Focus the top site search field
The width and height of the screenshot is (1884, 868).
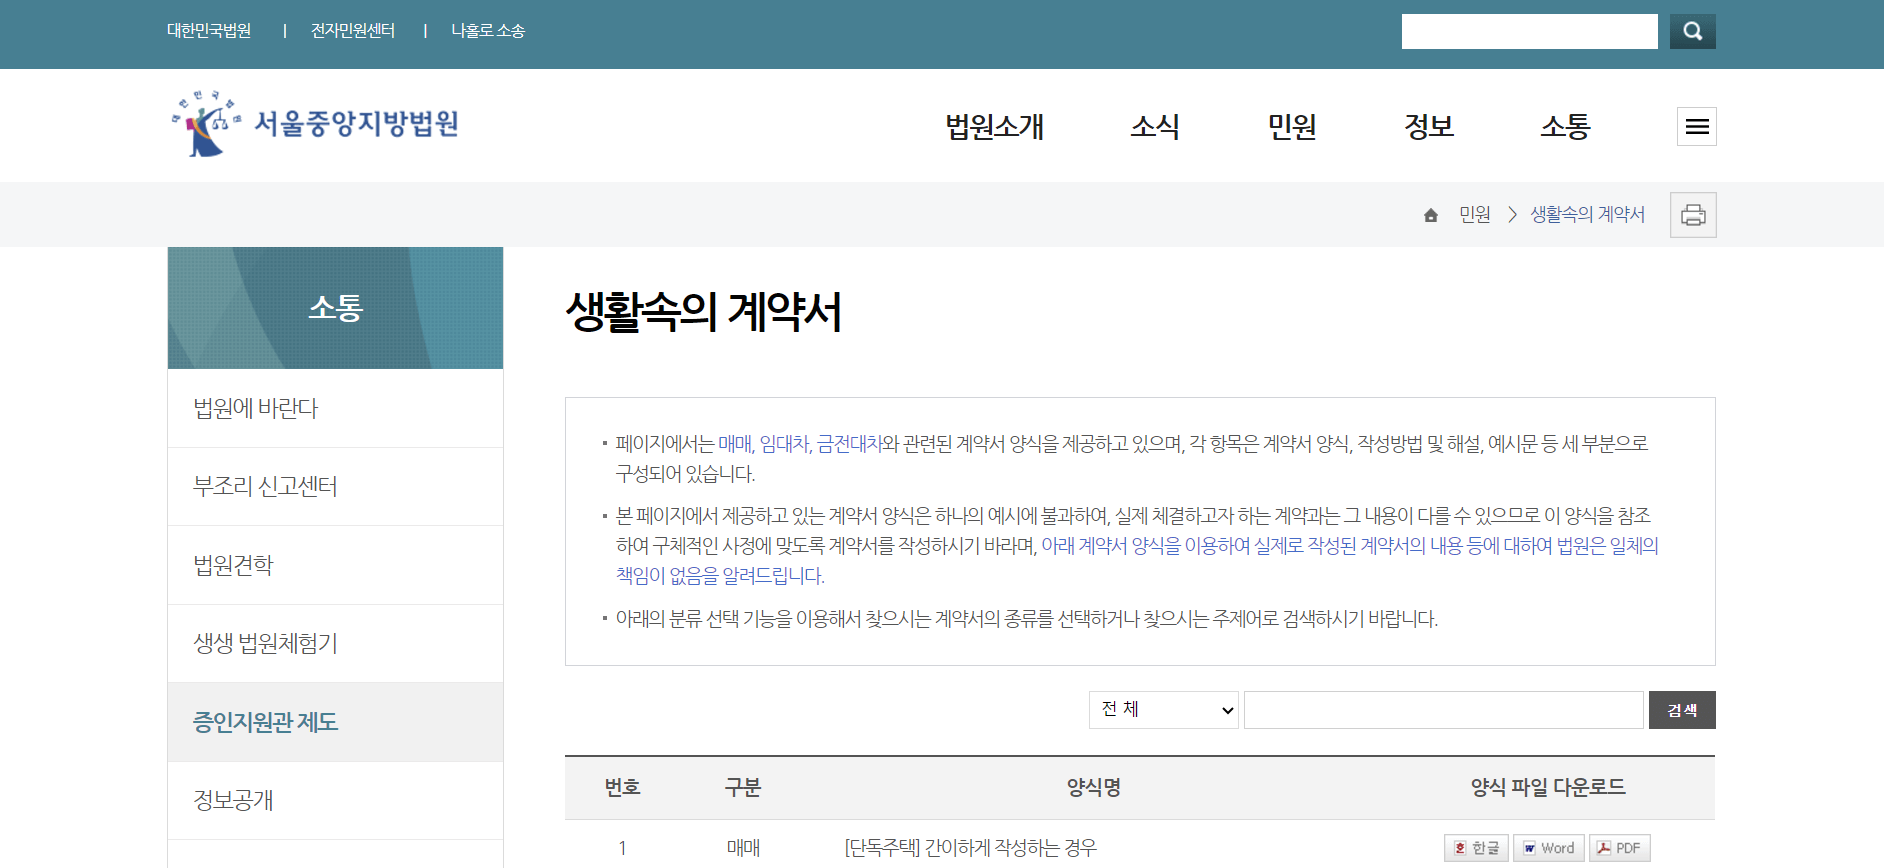1529,31
